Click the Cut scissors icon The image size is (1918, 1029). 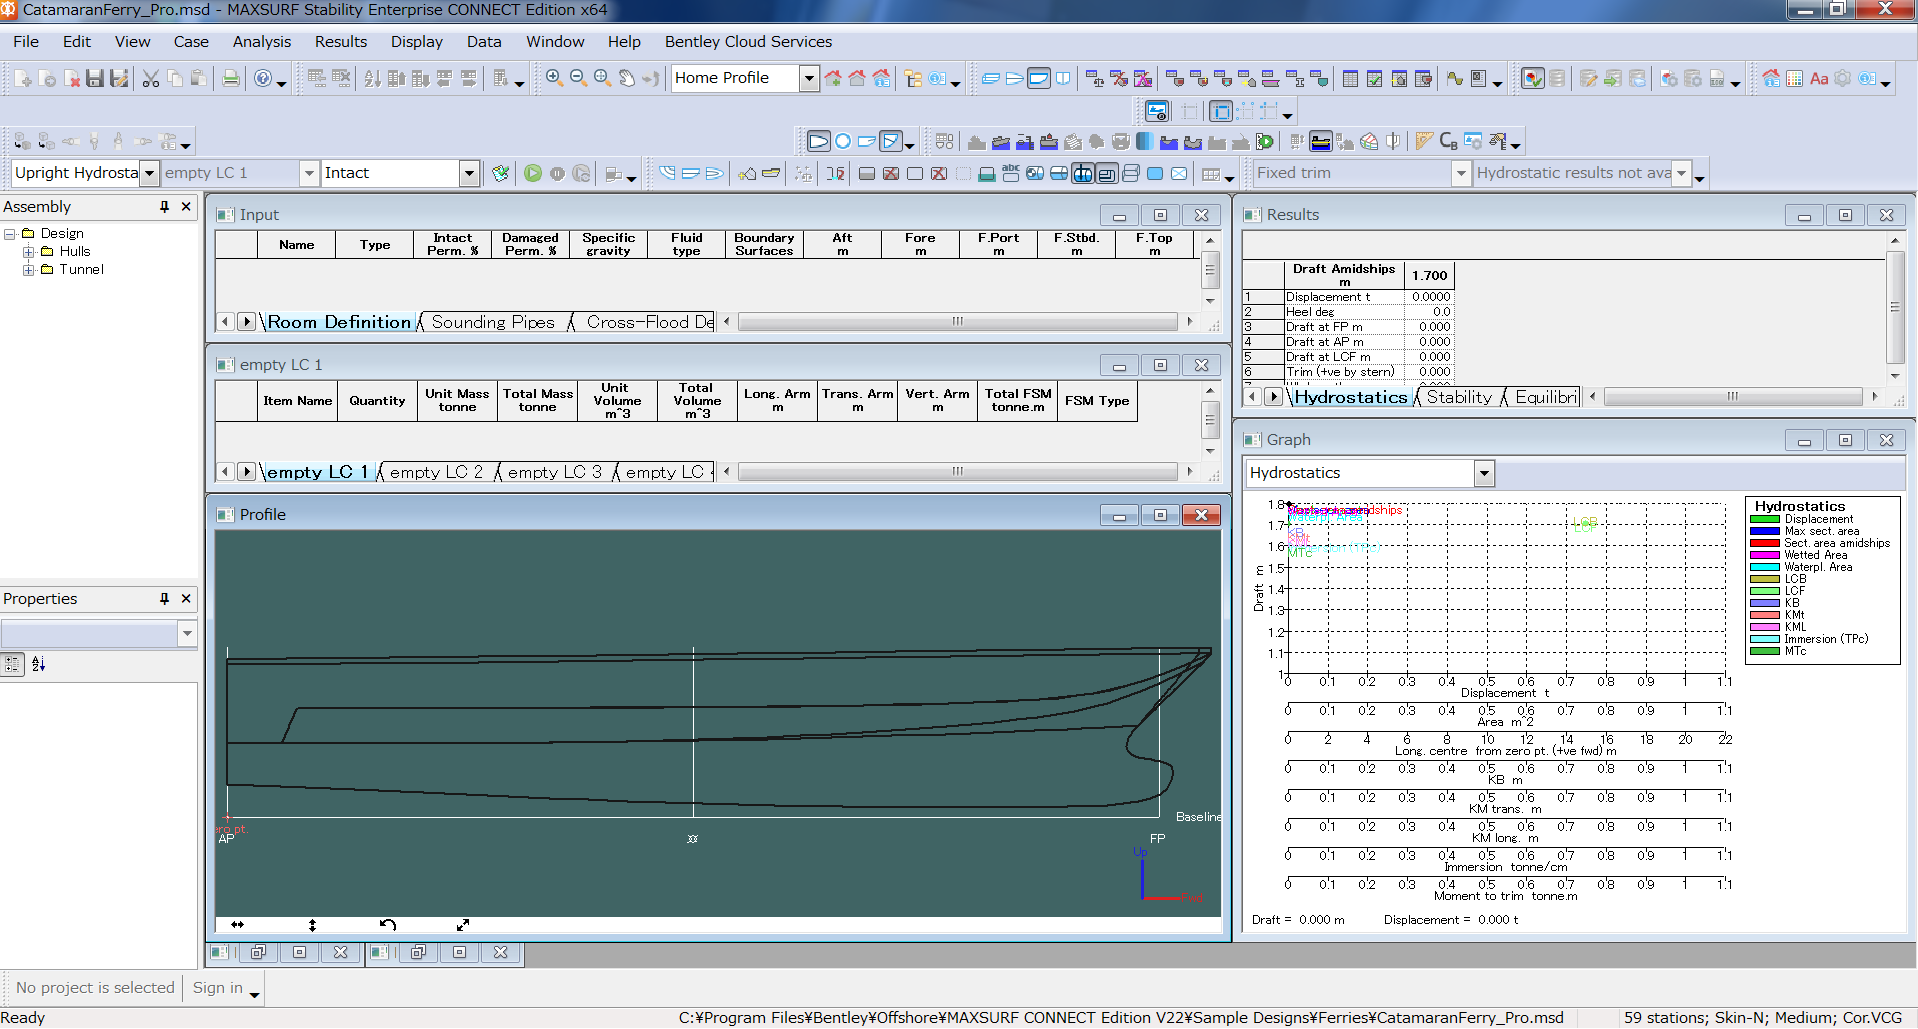pyautogui.click(x=151, y=78)
